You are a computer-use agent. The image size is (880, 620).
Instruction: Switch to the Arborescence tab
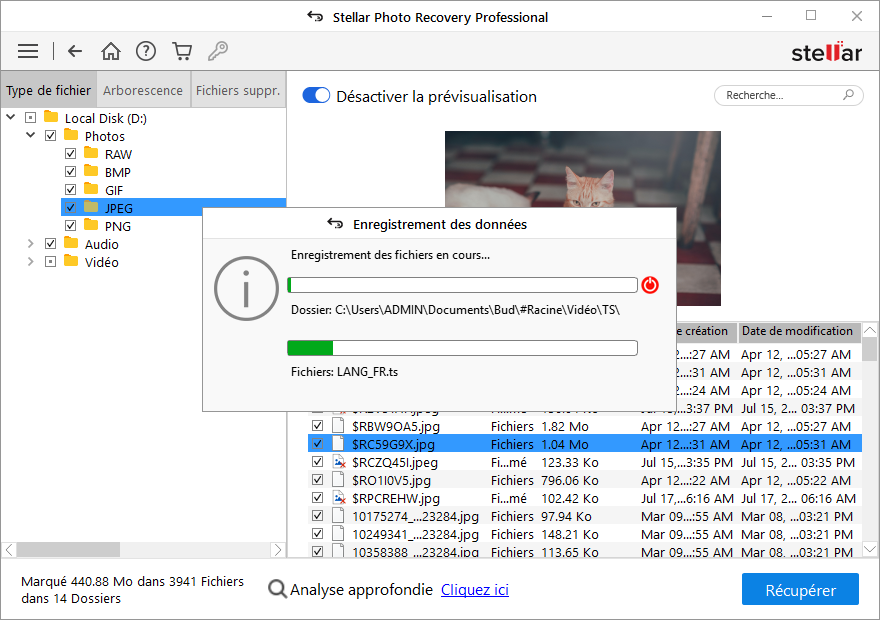[x=143, y=90]
